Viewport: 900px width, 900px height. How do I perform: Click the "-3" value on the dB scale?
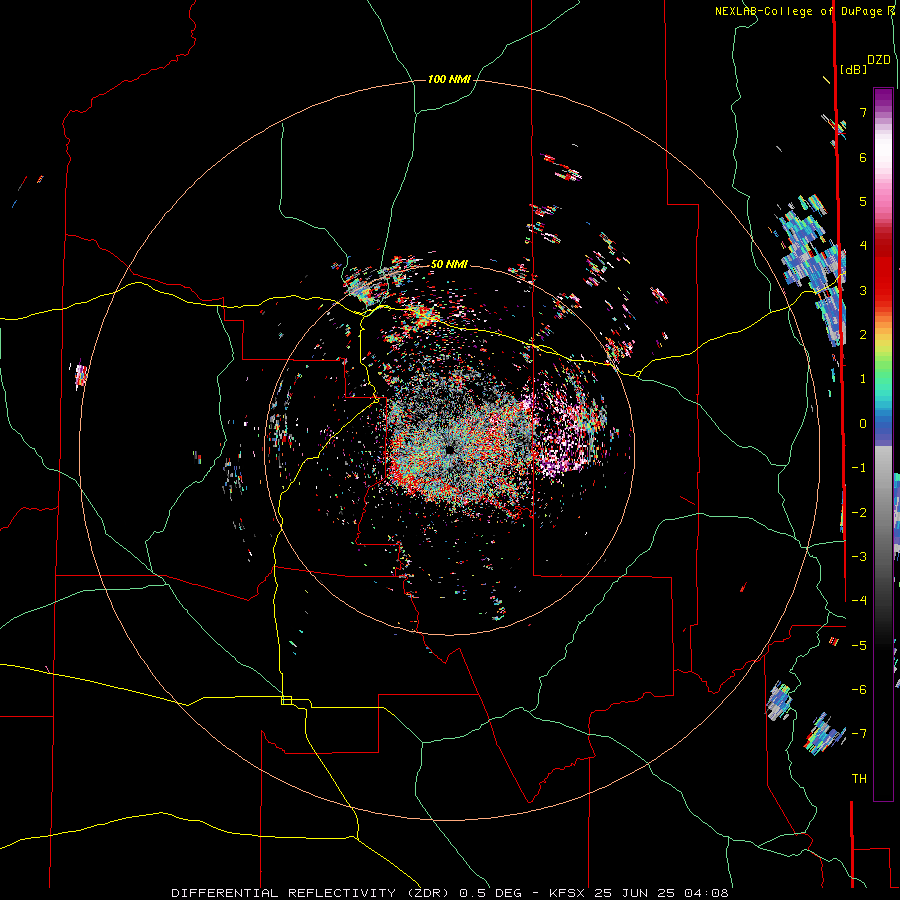(859, 557)
